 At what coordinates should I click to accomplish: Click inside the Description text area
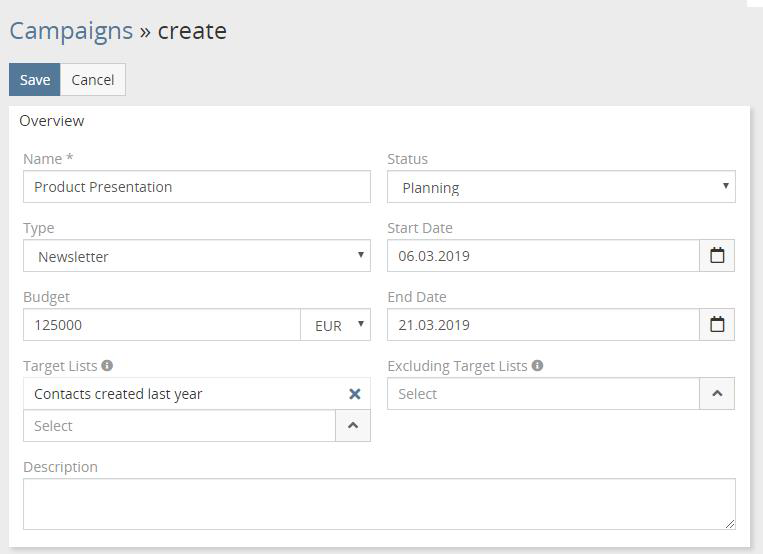[x=379, y=504]
